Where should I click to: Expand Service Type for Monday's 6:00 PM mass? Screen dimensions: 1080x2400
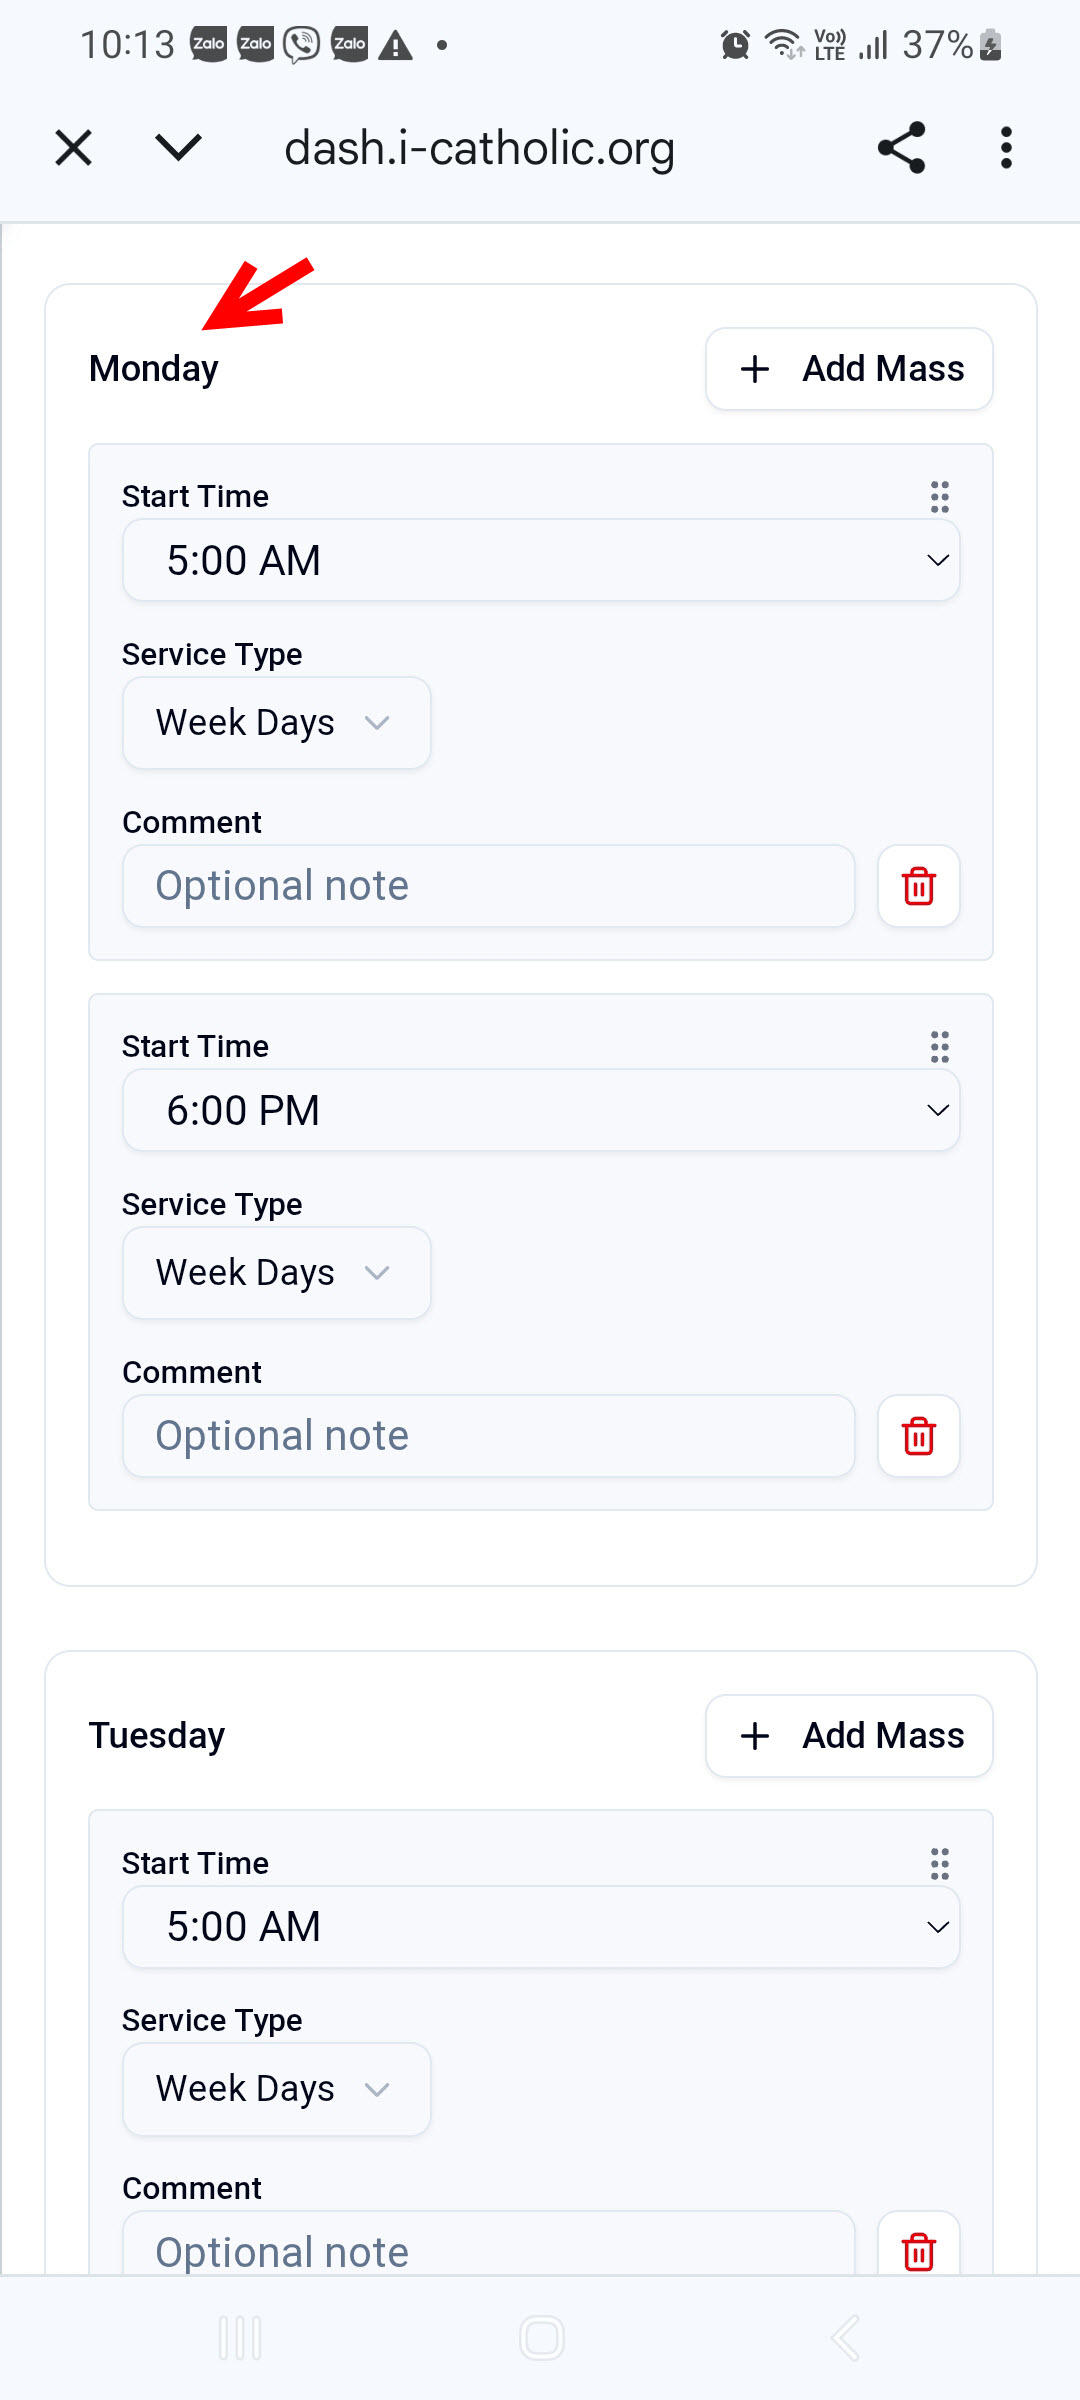pyautogui.click(x=276, y=1273)
